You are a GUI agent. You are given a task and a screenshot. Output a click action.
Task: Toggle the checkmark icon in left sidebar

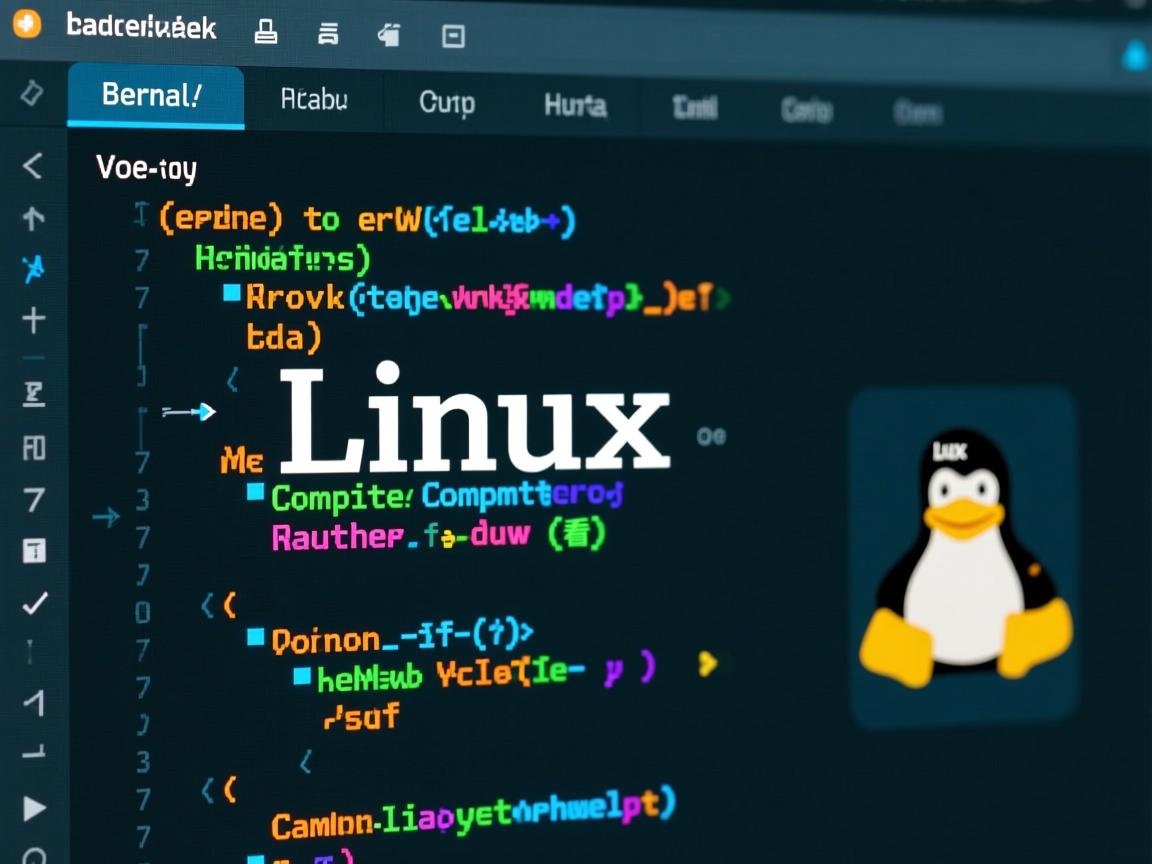tap(33, 604)
